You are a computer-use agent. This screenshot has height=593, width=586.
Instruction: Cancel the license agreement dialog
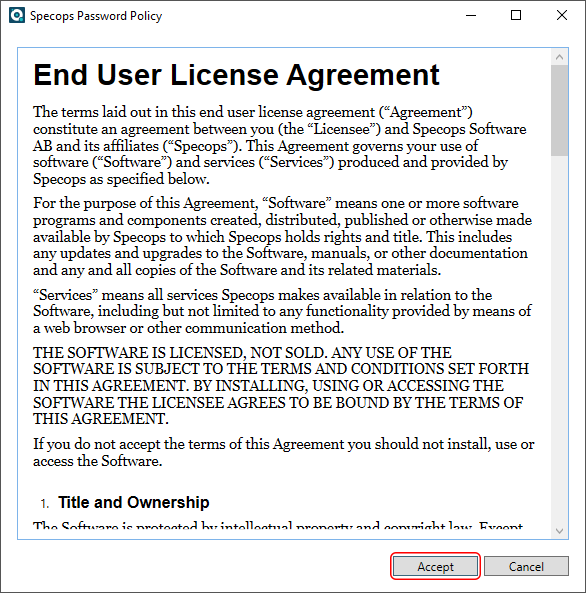(x=526, y=566)
